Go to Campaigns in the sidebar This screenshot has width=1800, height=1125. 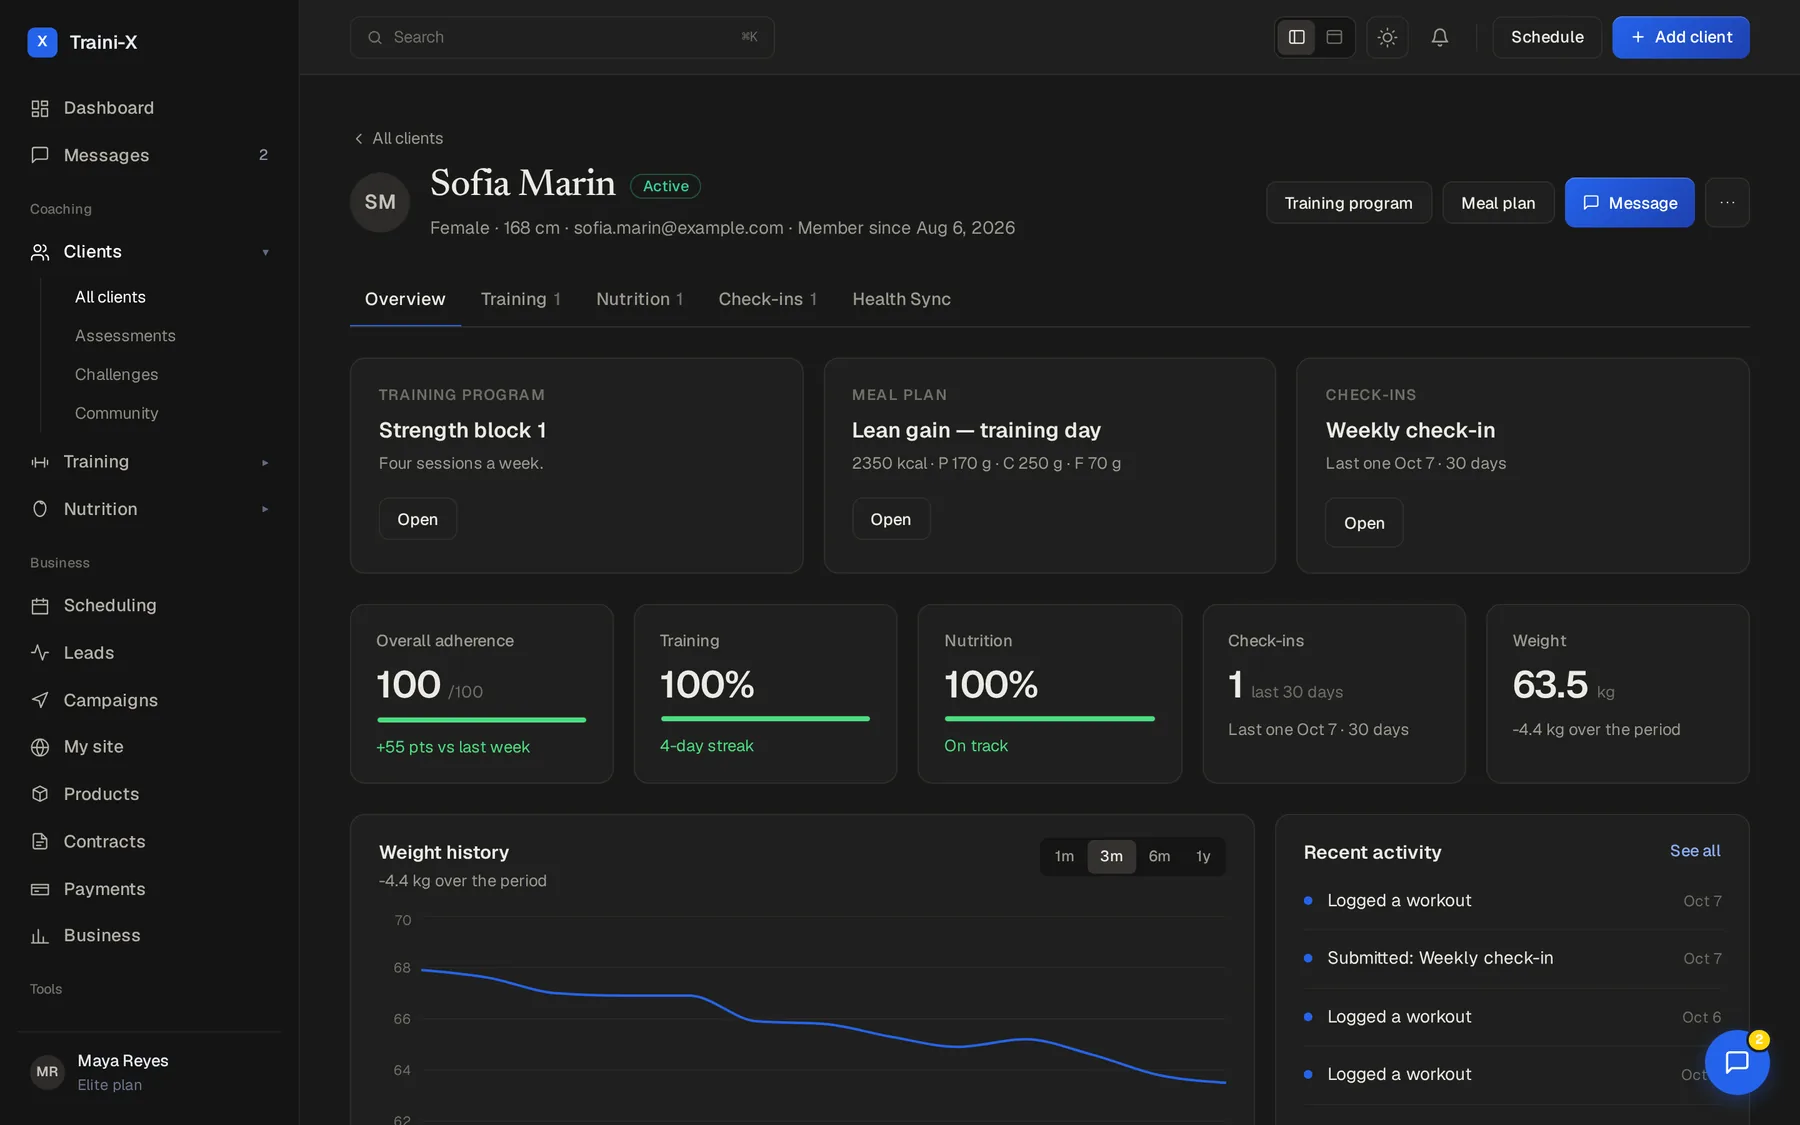point(149,700)
